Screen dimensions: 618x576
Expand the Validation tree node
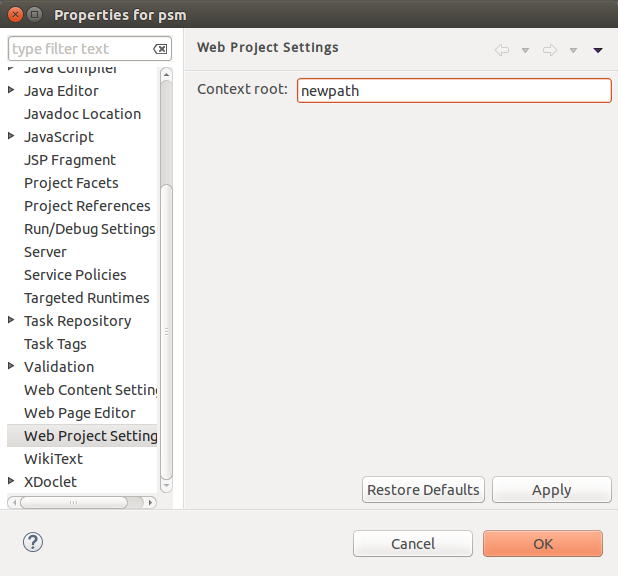coord(12,367)
